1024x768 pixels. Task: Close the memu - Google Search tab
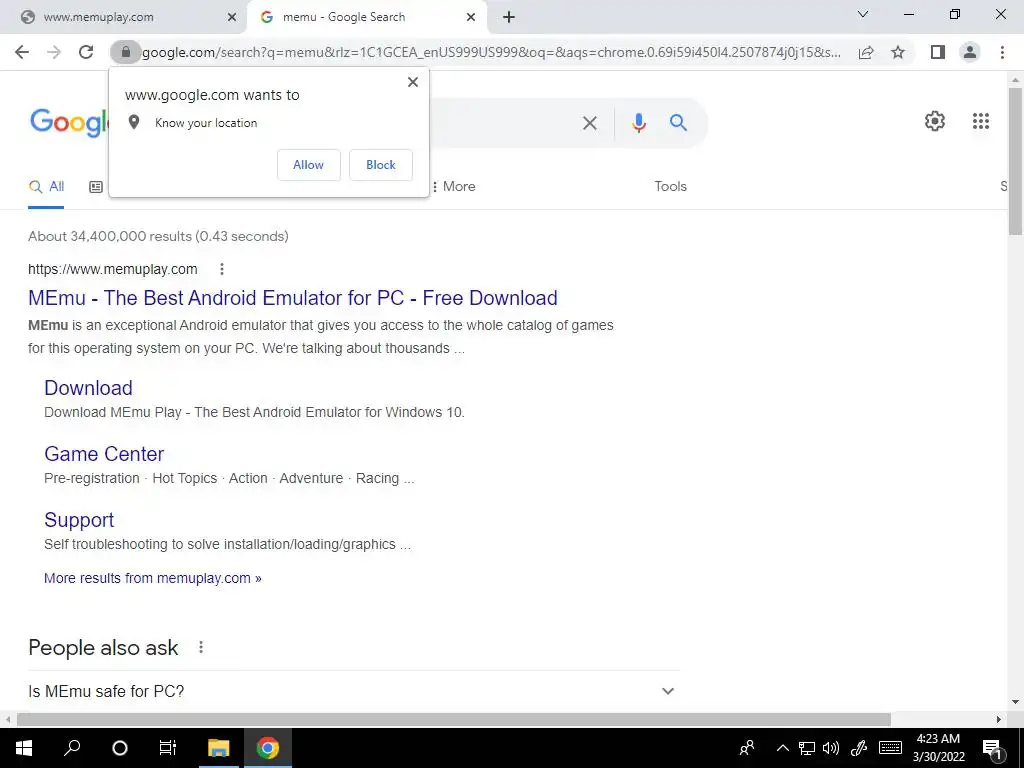pyautogui.click(x=471, y=18)
